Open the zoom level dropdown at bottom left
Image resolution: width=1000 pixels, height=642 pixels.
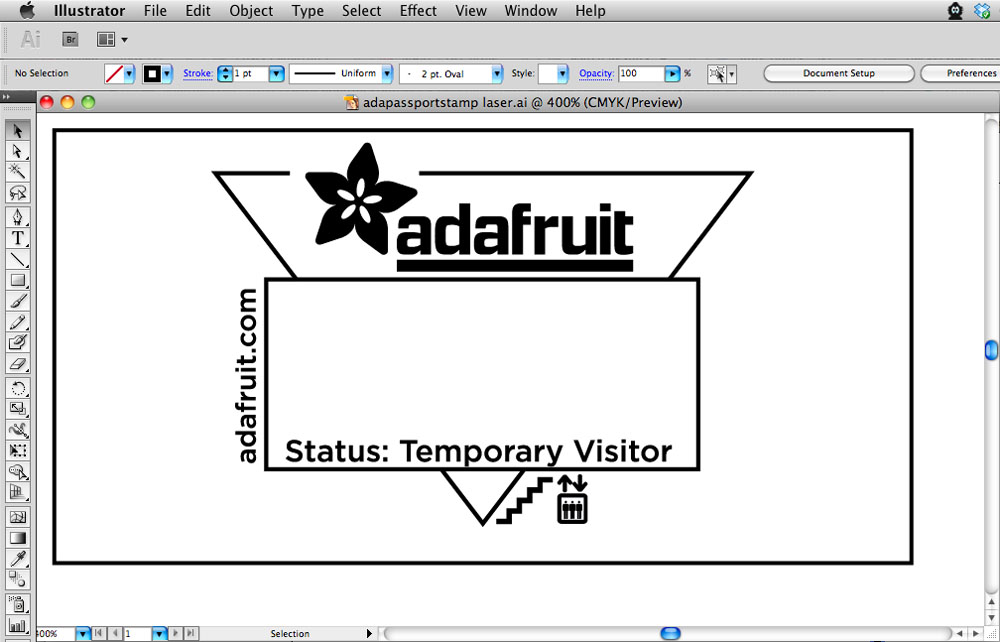coord(83,634)
